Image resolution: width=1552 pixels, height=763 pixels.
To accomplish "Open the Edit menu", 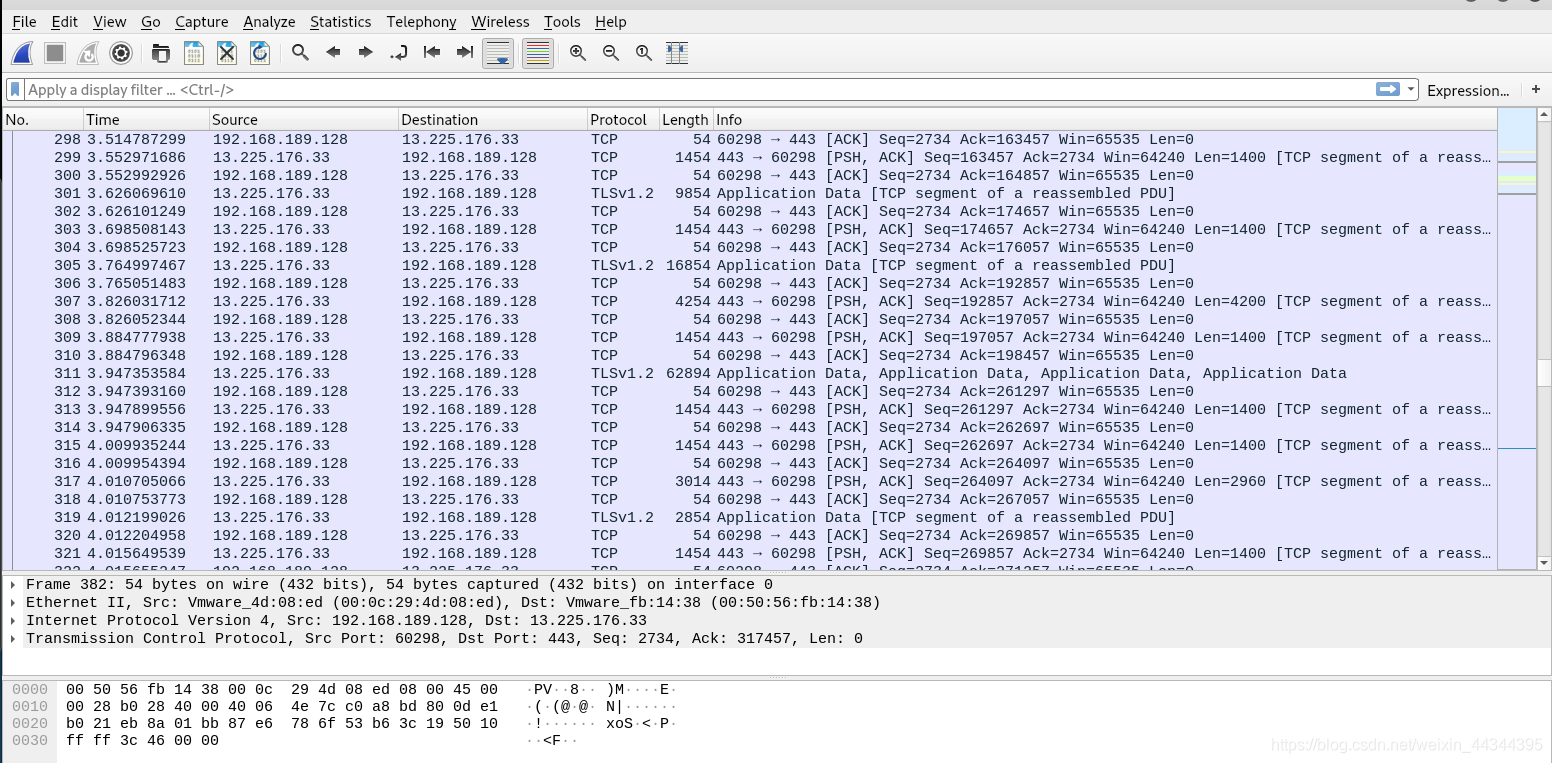I will point(65,21).
